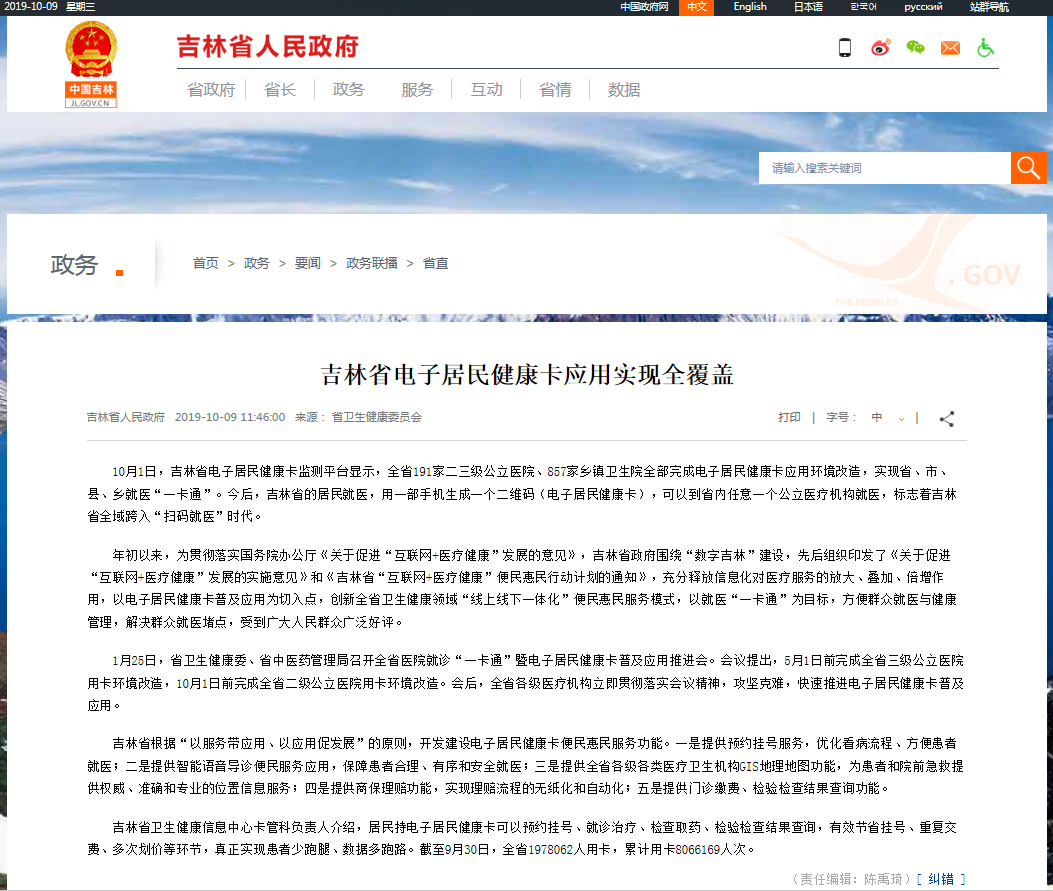Open the mobile phone version icon
This screenshot has width=1053, height=891.
845,47
